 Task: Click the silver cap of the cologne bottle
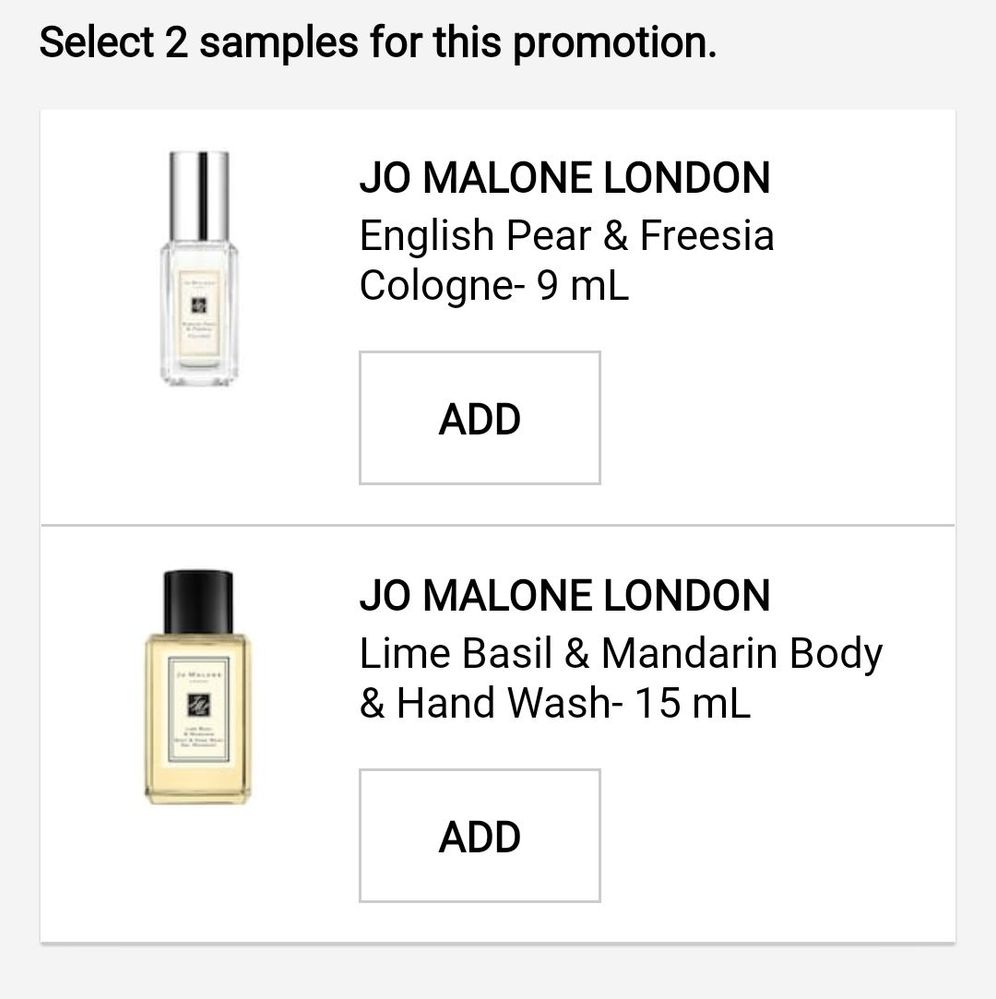coord(199,195)
